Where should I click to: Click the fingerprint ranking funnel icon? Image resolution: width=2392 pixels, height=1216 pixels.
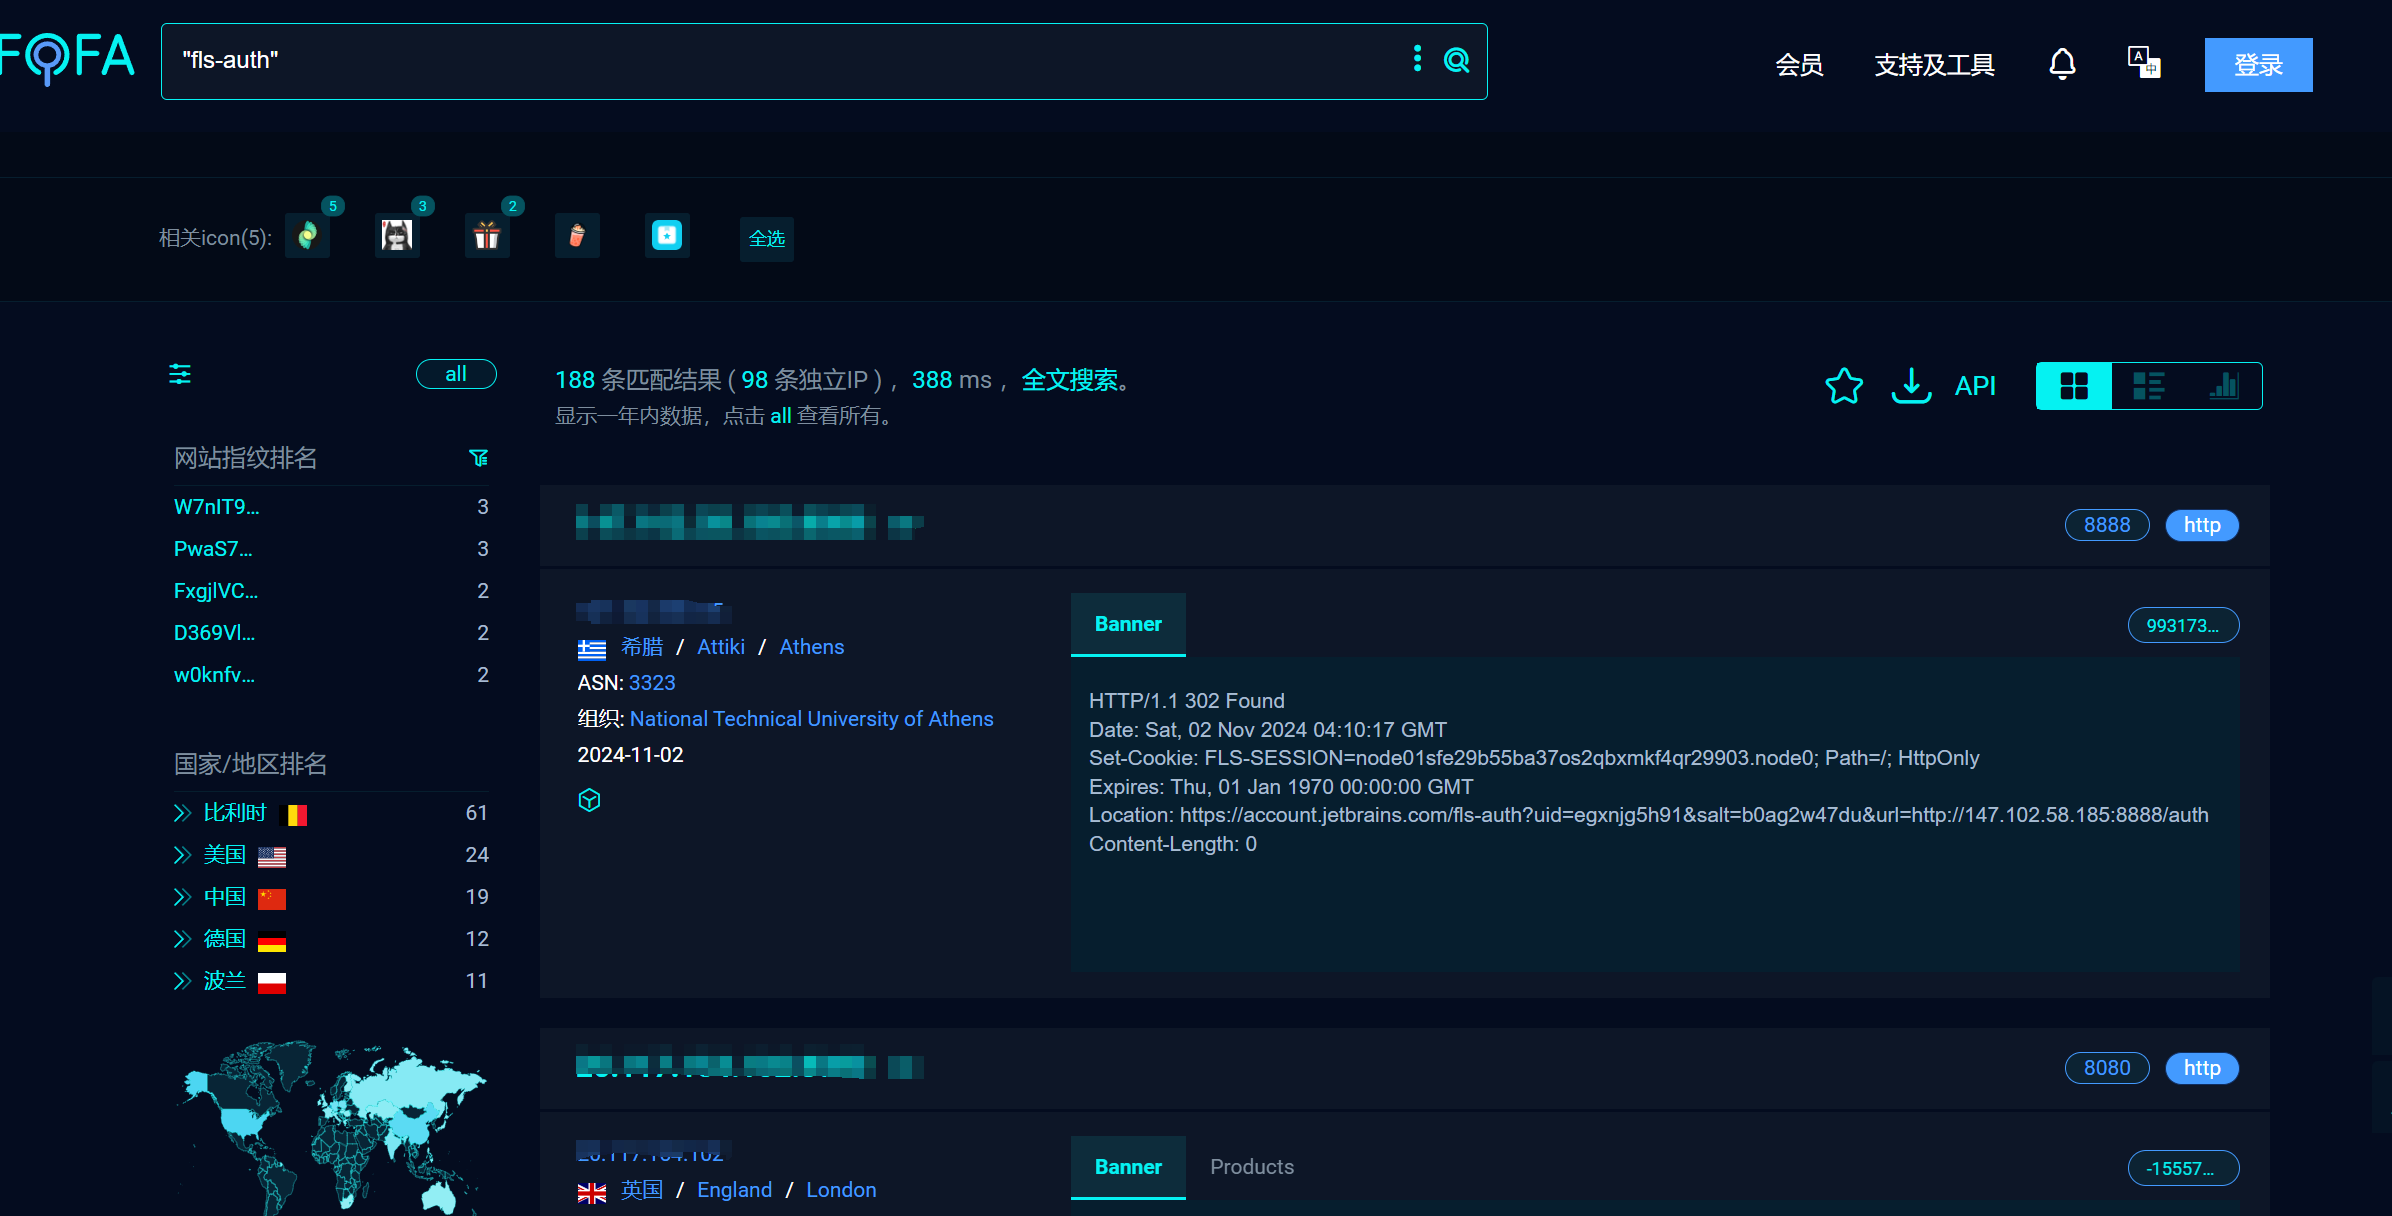point(479,458)
